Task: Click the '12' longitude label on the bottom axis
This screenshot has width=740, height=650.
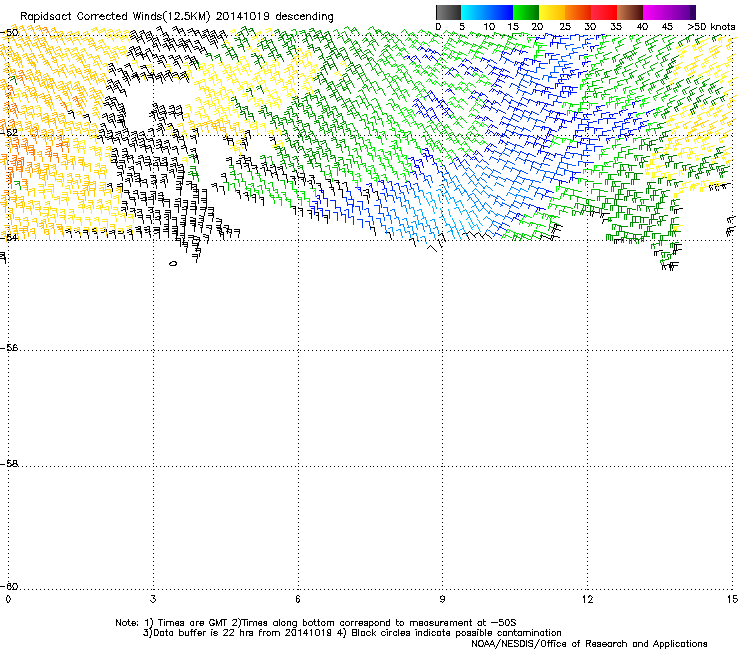Action: pyautogui.click(x=587, y=599)
